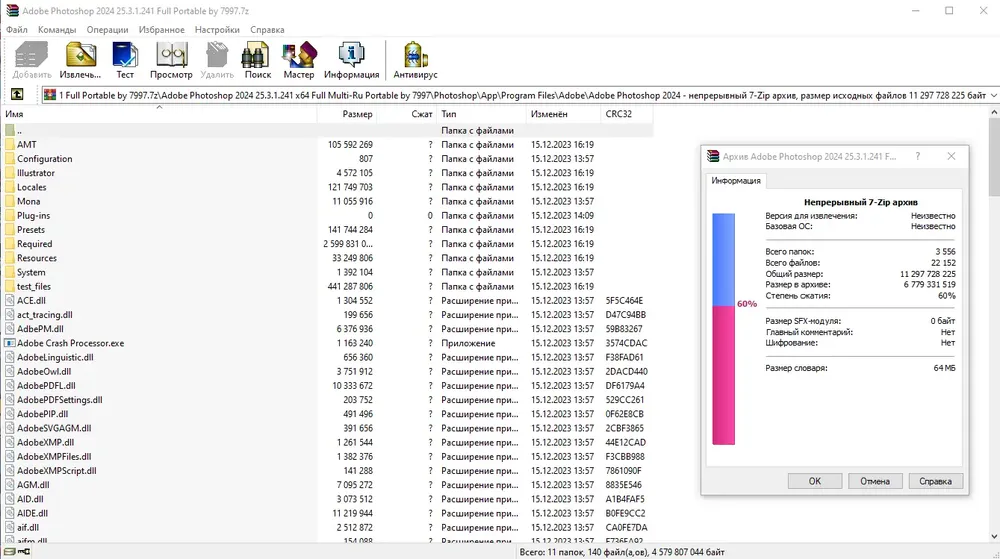Click the Delete (Удалить) toolbar icon
This screenshot has width=1000, height=559.
217,61
